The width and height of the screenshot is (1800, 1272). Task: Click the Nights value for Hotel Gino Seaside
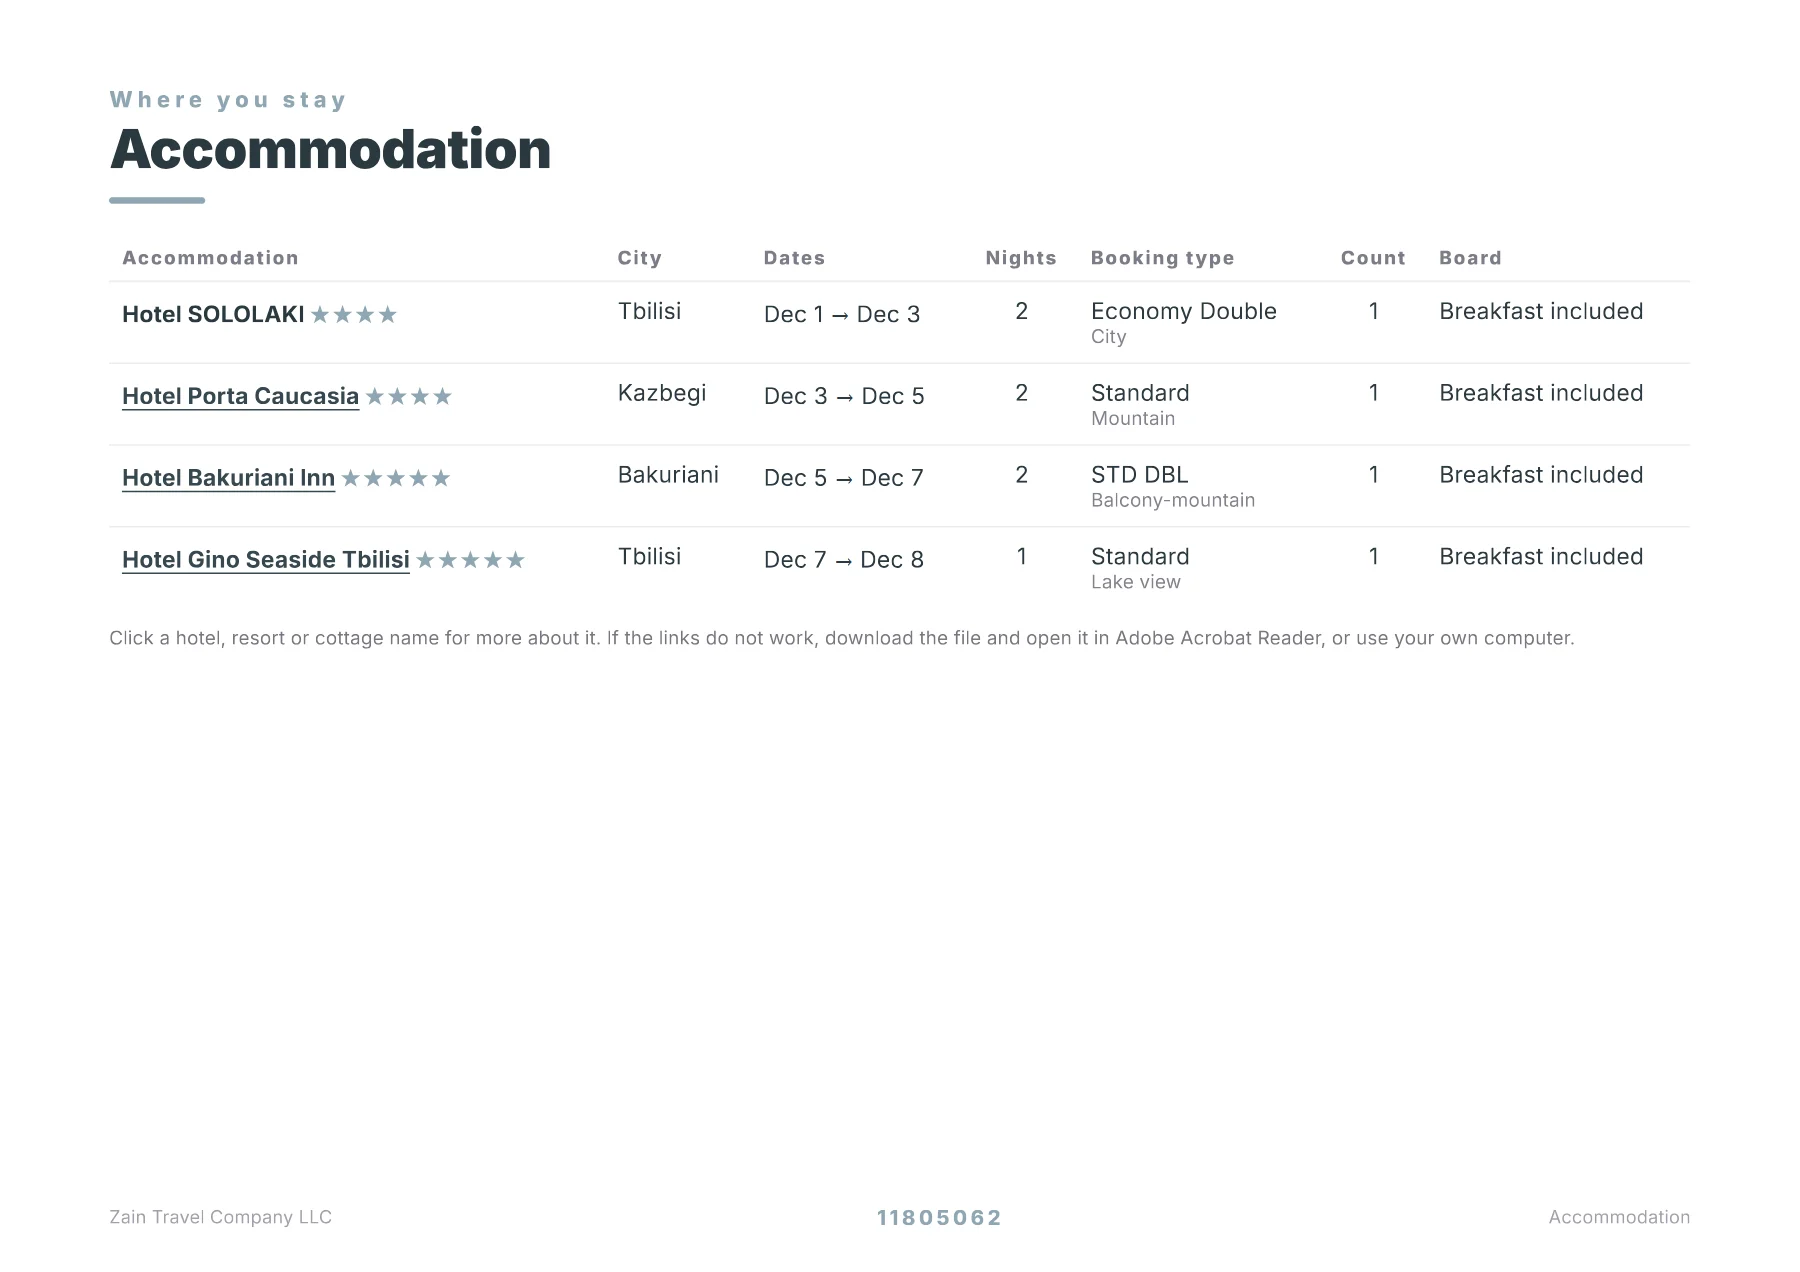click(1021, 557)
